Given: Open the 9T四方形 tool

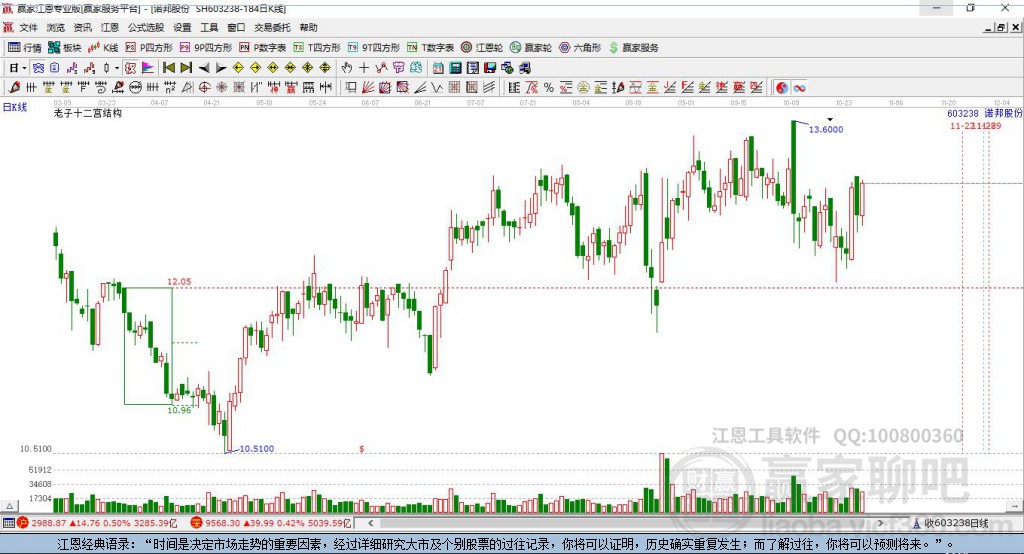Looking at the screenshot, I should tap(374, 48).
